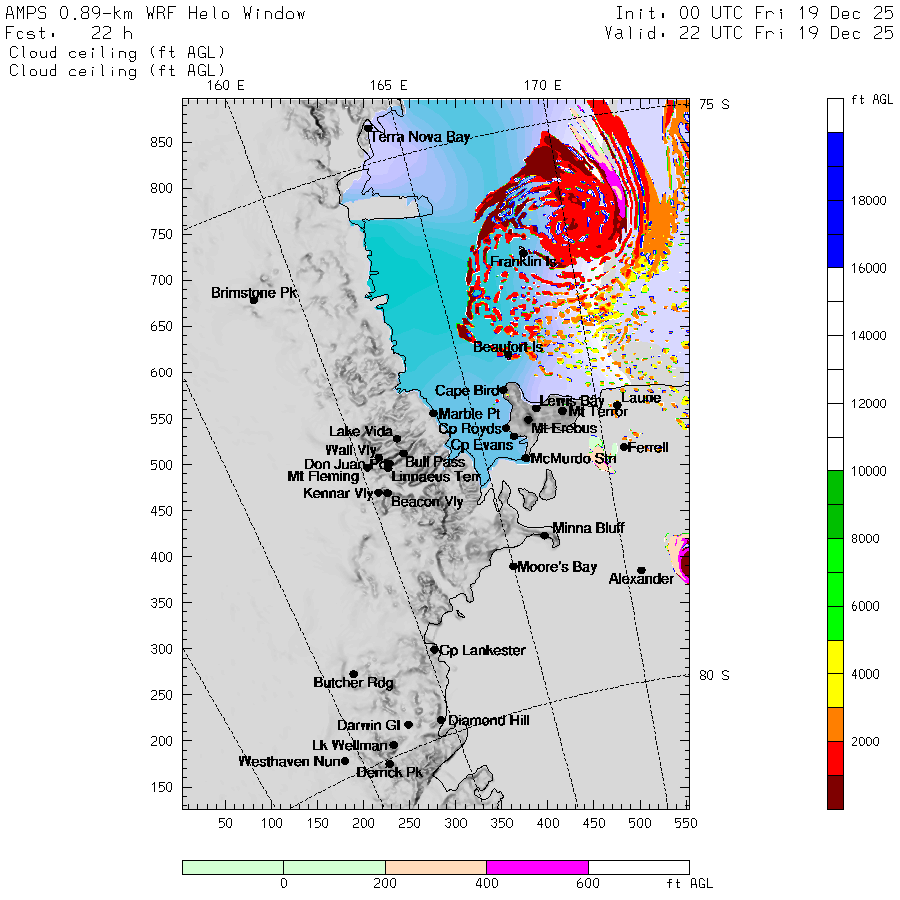Select the Butcher Rdg marker dot

click(353, 674)
